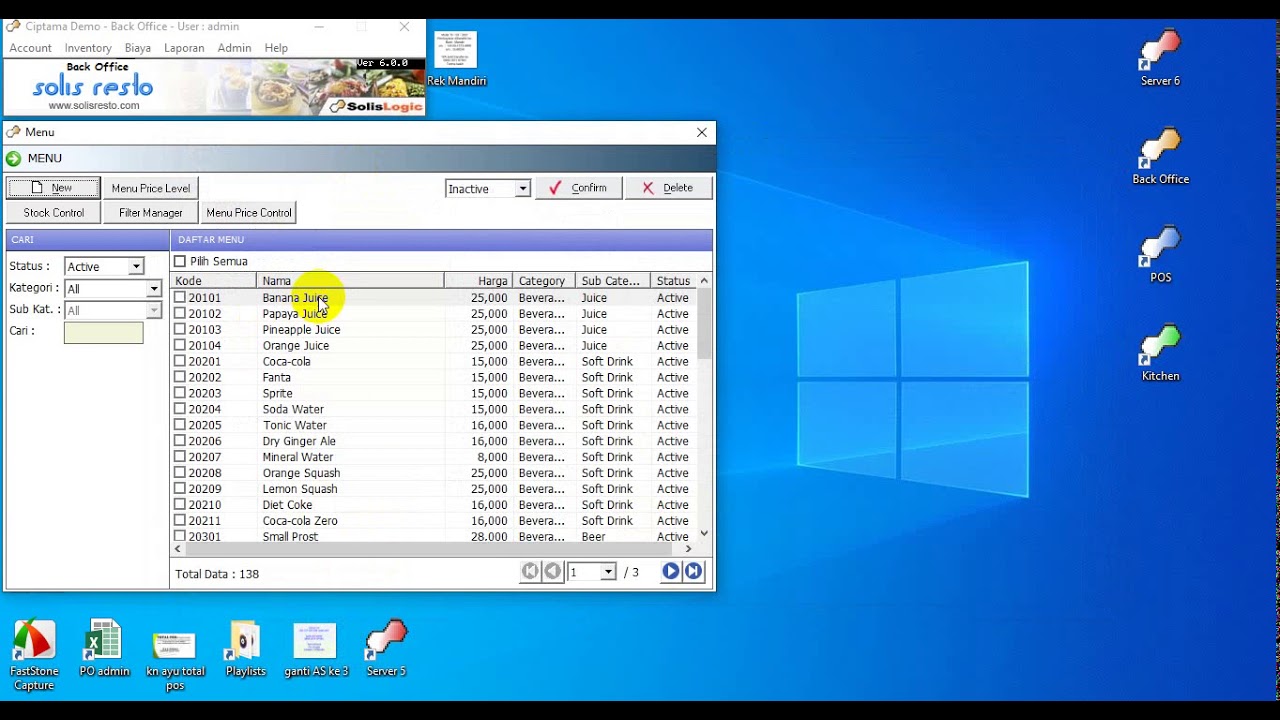This screenshot has height=720, width=1280.
Task: Launch the POS desktop shortcut
Action: point(1160,255)
